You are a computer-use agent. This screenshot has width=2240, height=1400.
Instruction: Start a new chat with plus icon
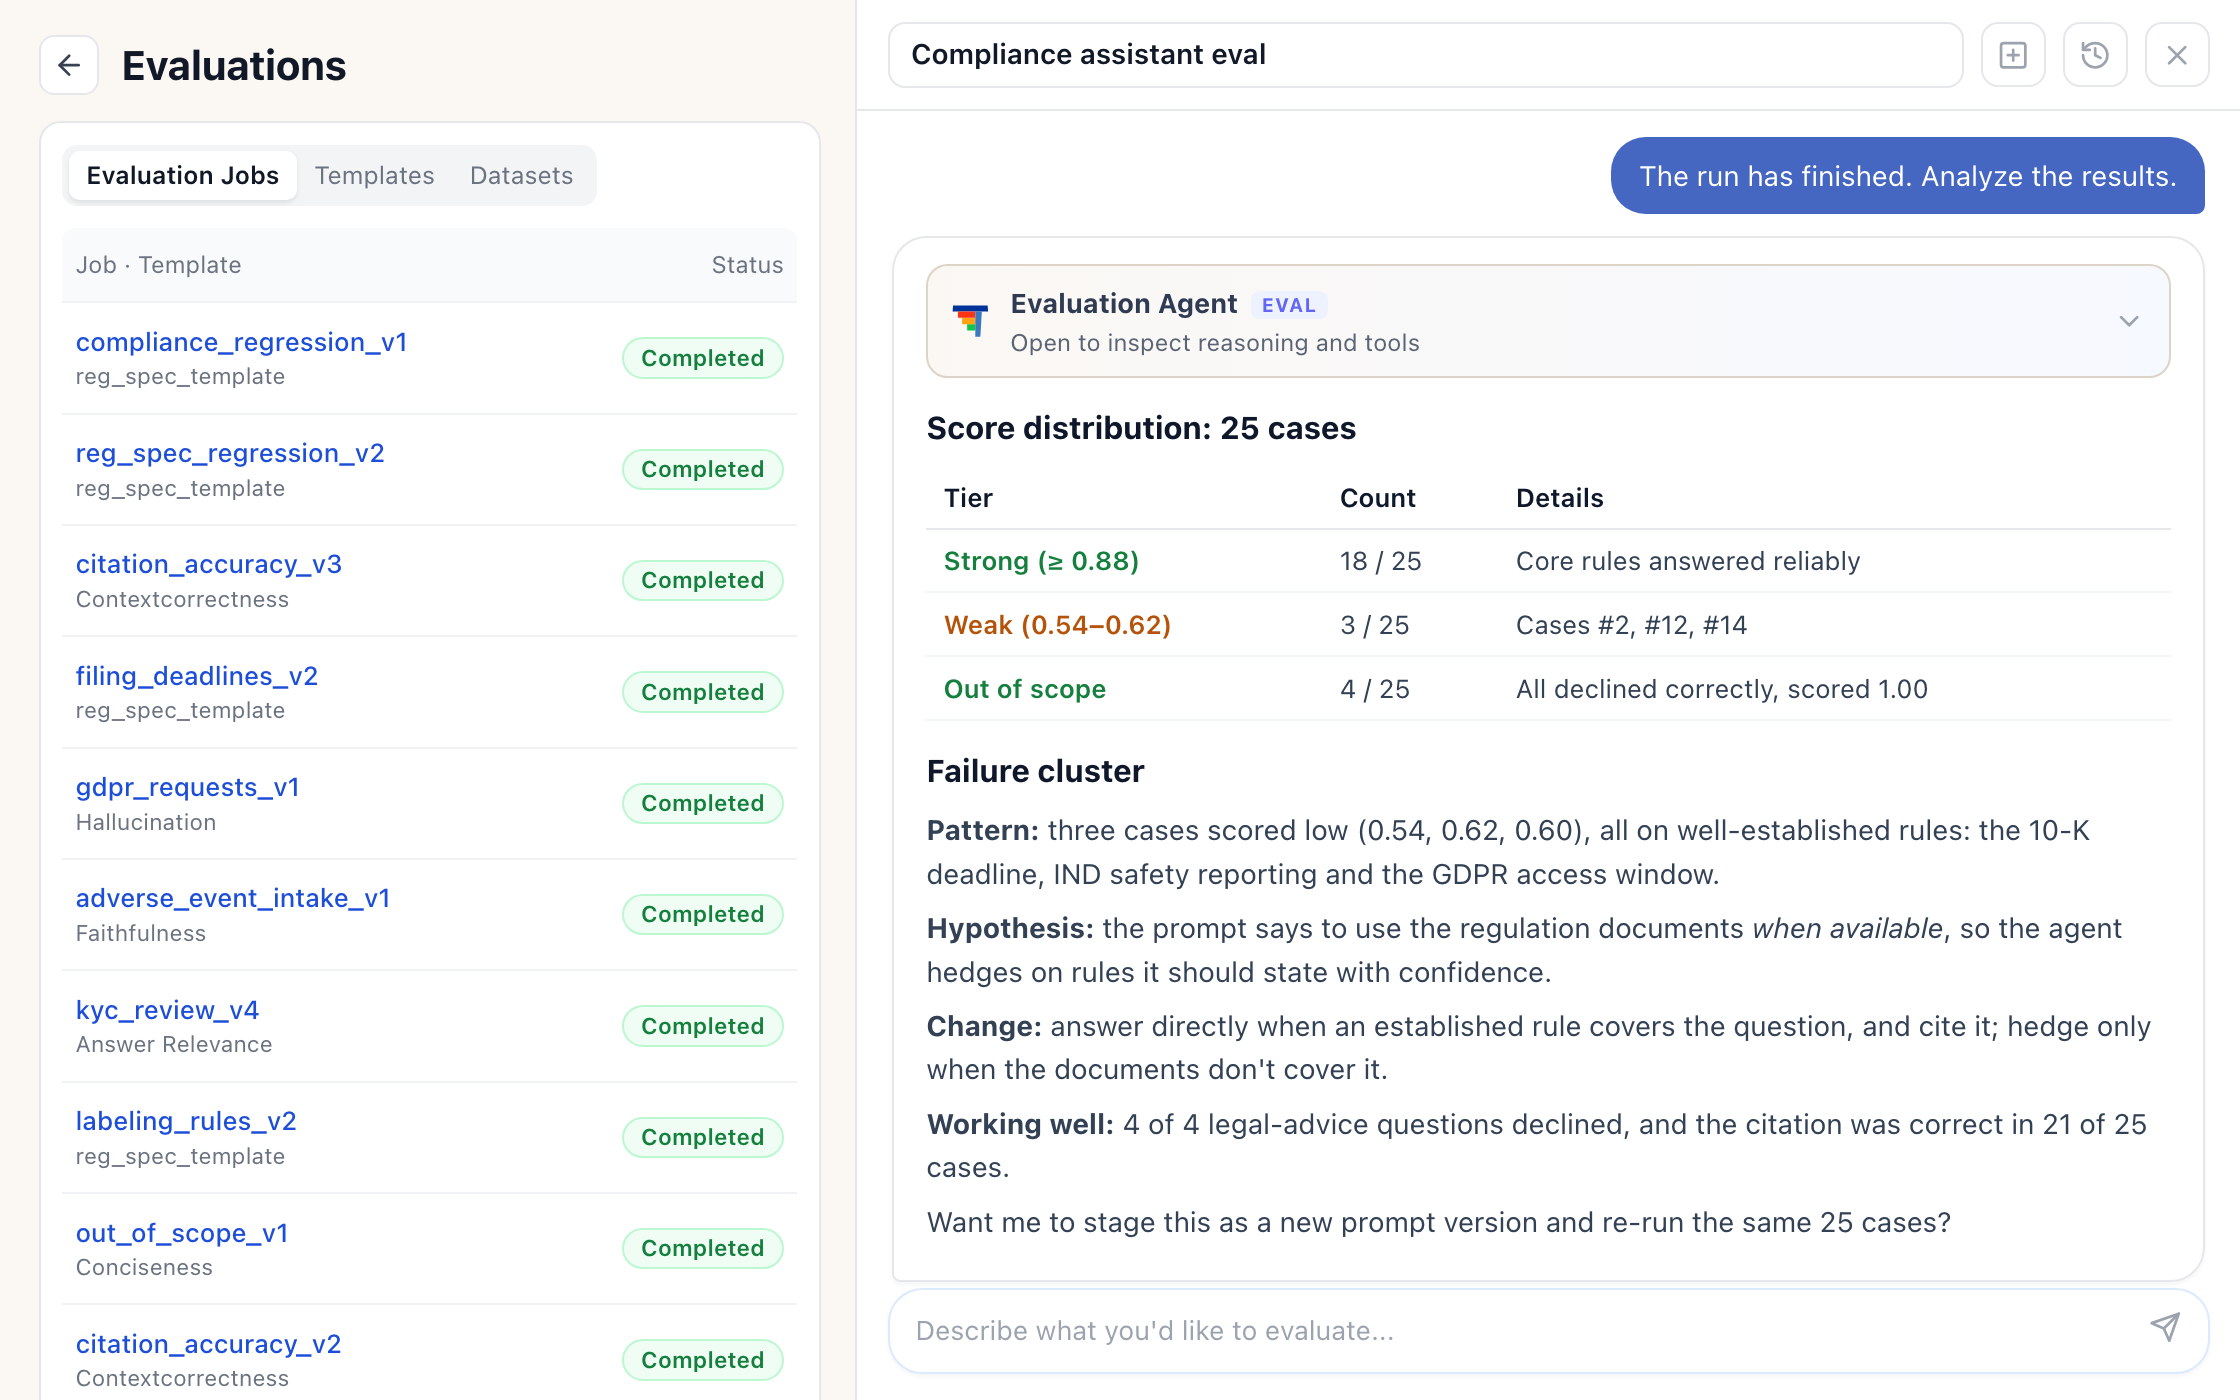2013,55
